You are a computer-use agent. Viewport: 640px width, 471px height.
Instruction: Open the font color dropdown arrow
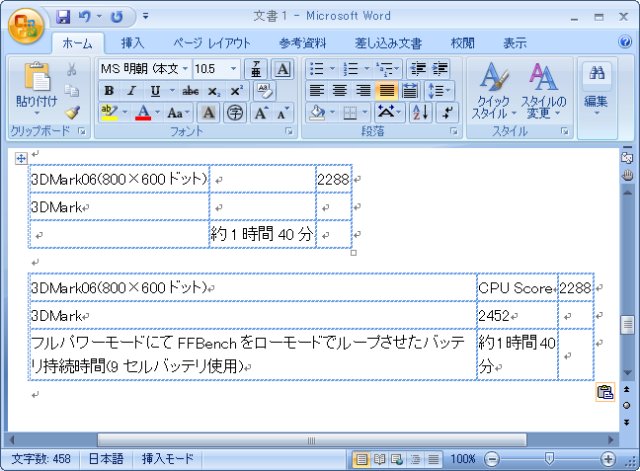coord(158,113)
